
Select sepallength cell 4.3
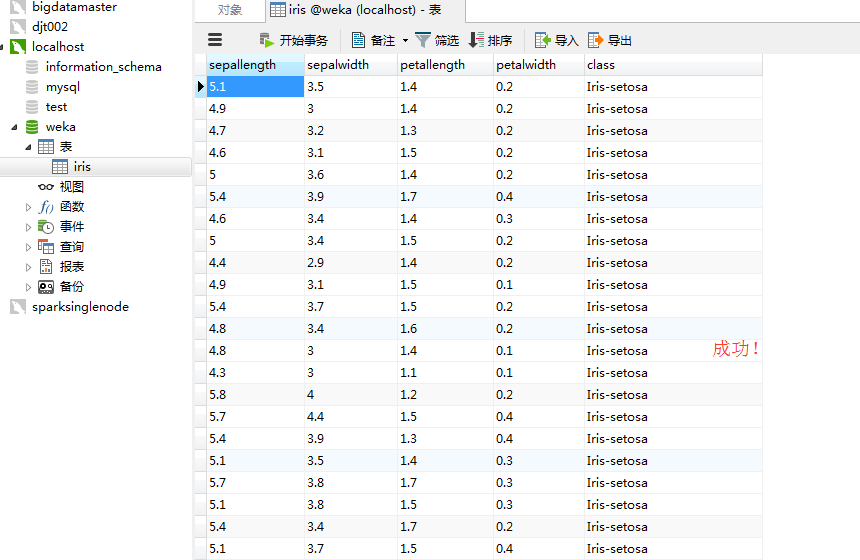tap(255, 373)
